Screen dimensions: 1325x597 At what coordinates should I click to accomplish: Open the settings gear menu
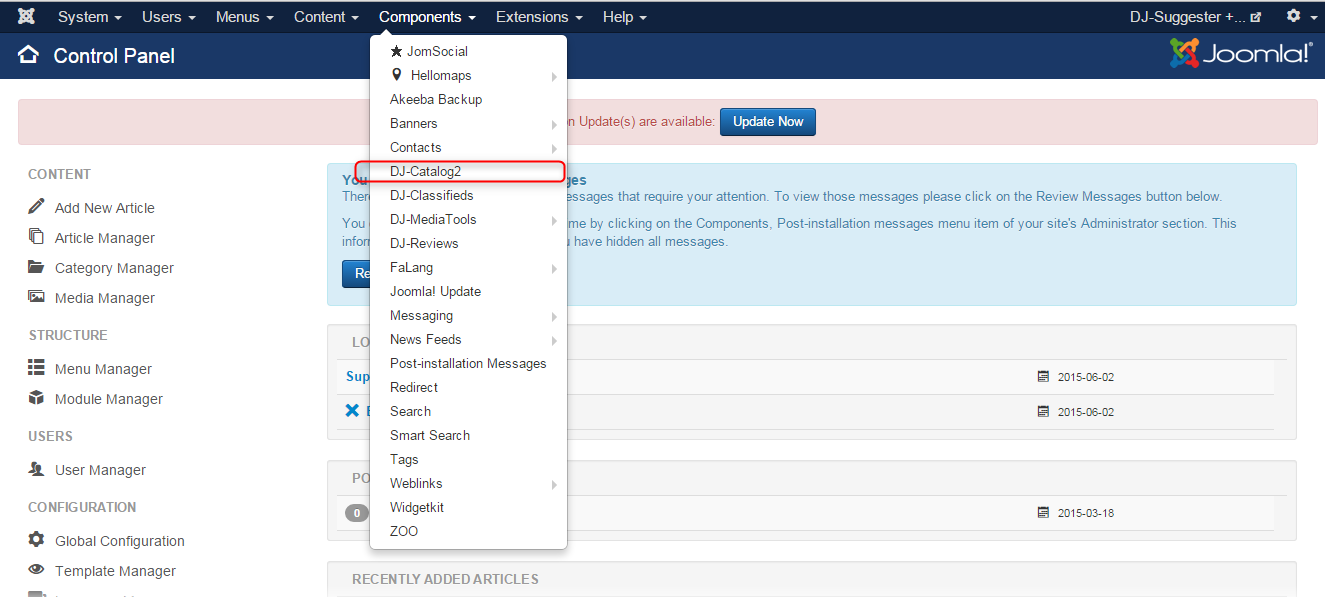[x=1301, y=17]
